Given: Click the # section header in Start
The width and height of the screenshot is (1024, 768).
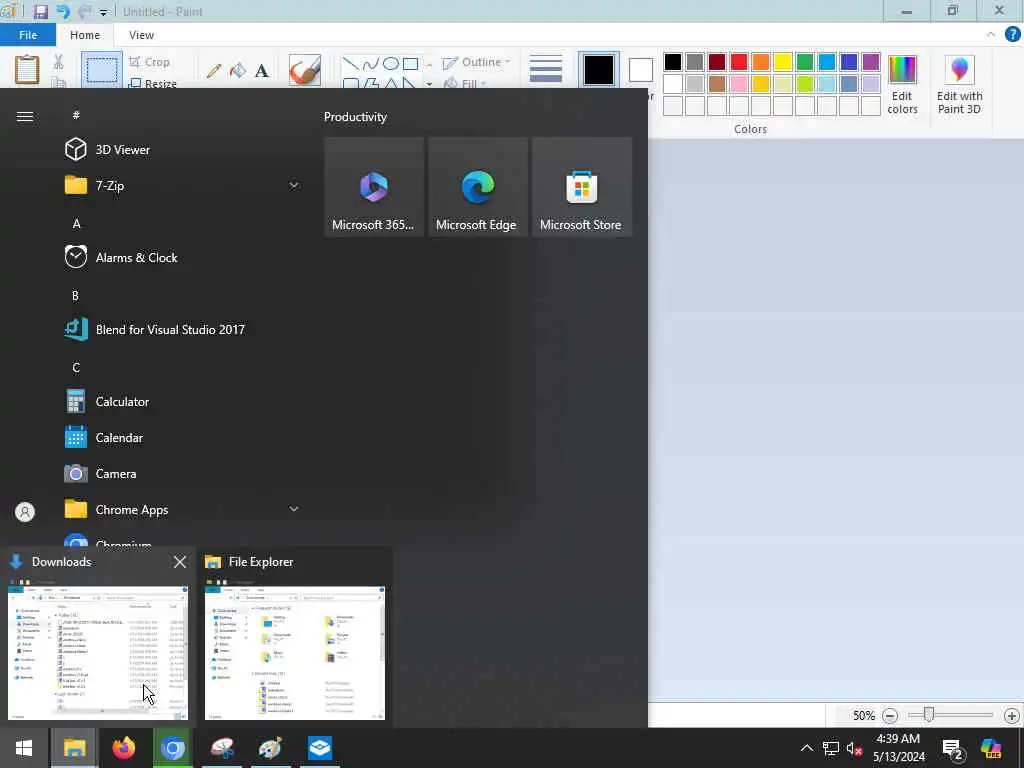Looking at the screenshot, I should coord(76,115).
